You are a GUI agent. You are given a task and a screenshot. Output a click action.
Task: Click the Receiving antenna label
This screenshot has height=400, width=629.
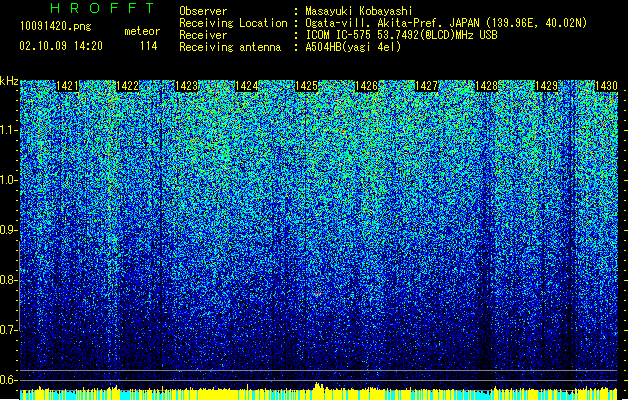(230, 47)
